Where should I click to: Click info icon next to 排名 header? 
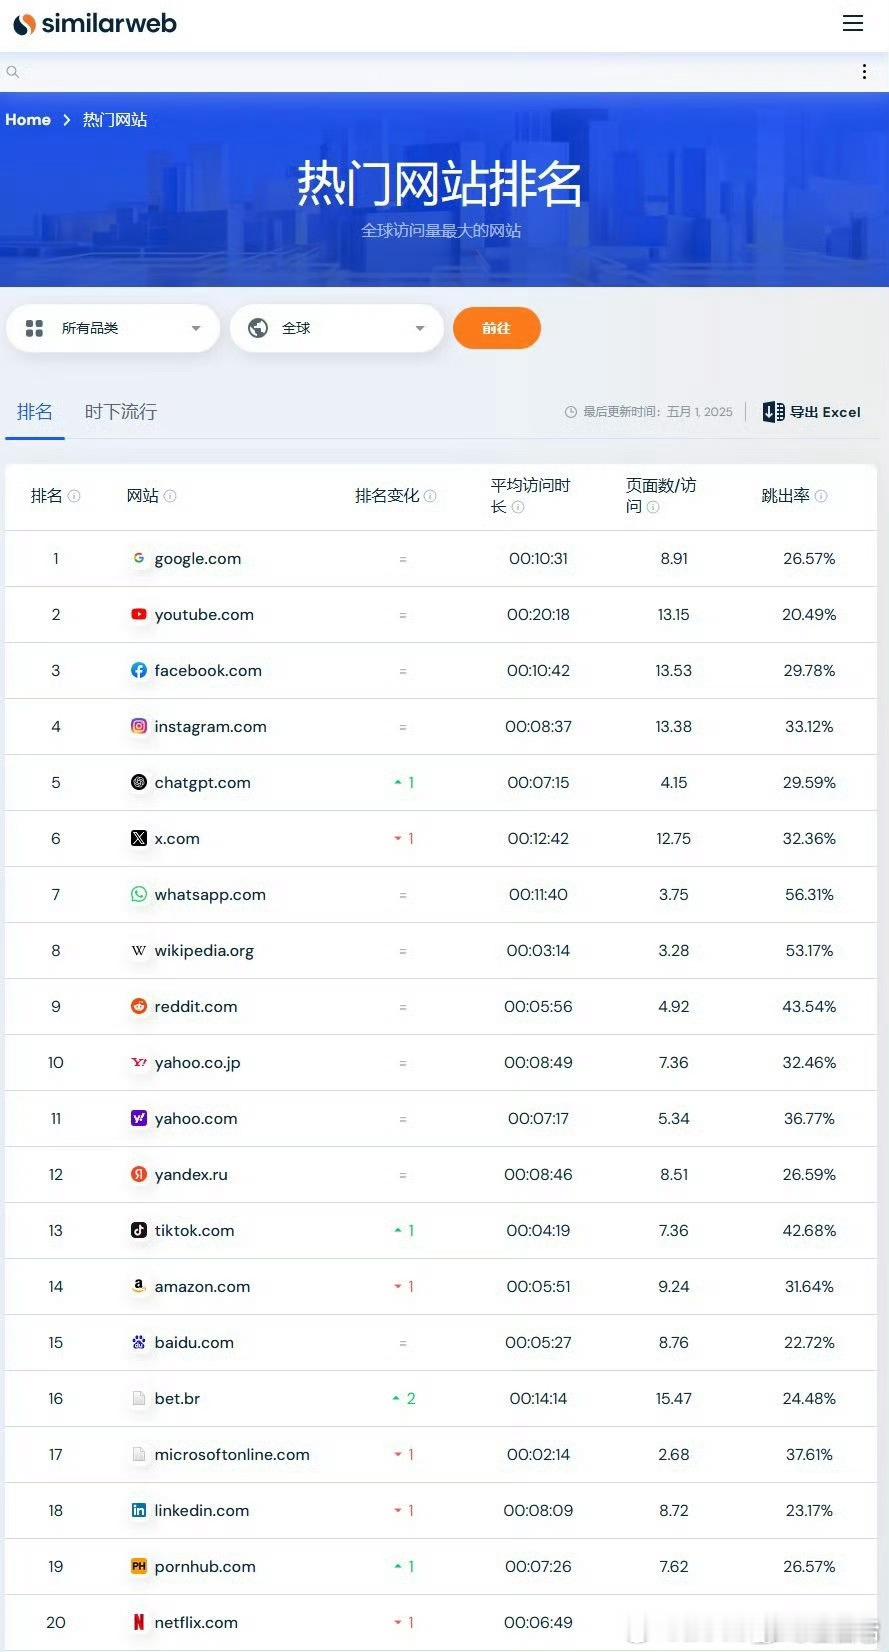pos(74,496)
